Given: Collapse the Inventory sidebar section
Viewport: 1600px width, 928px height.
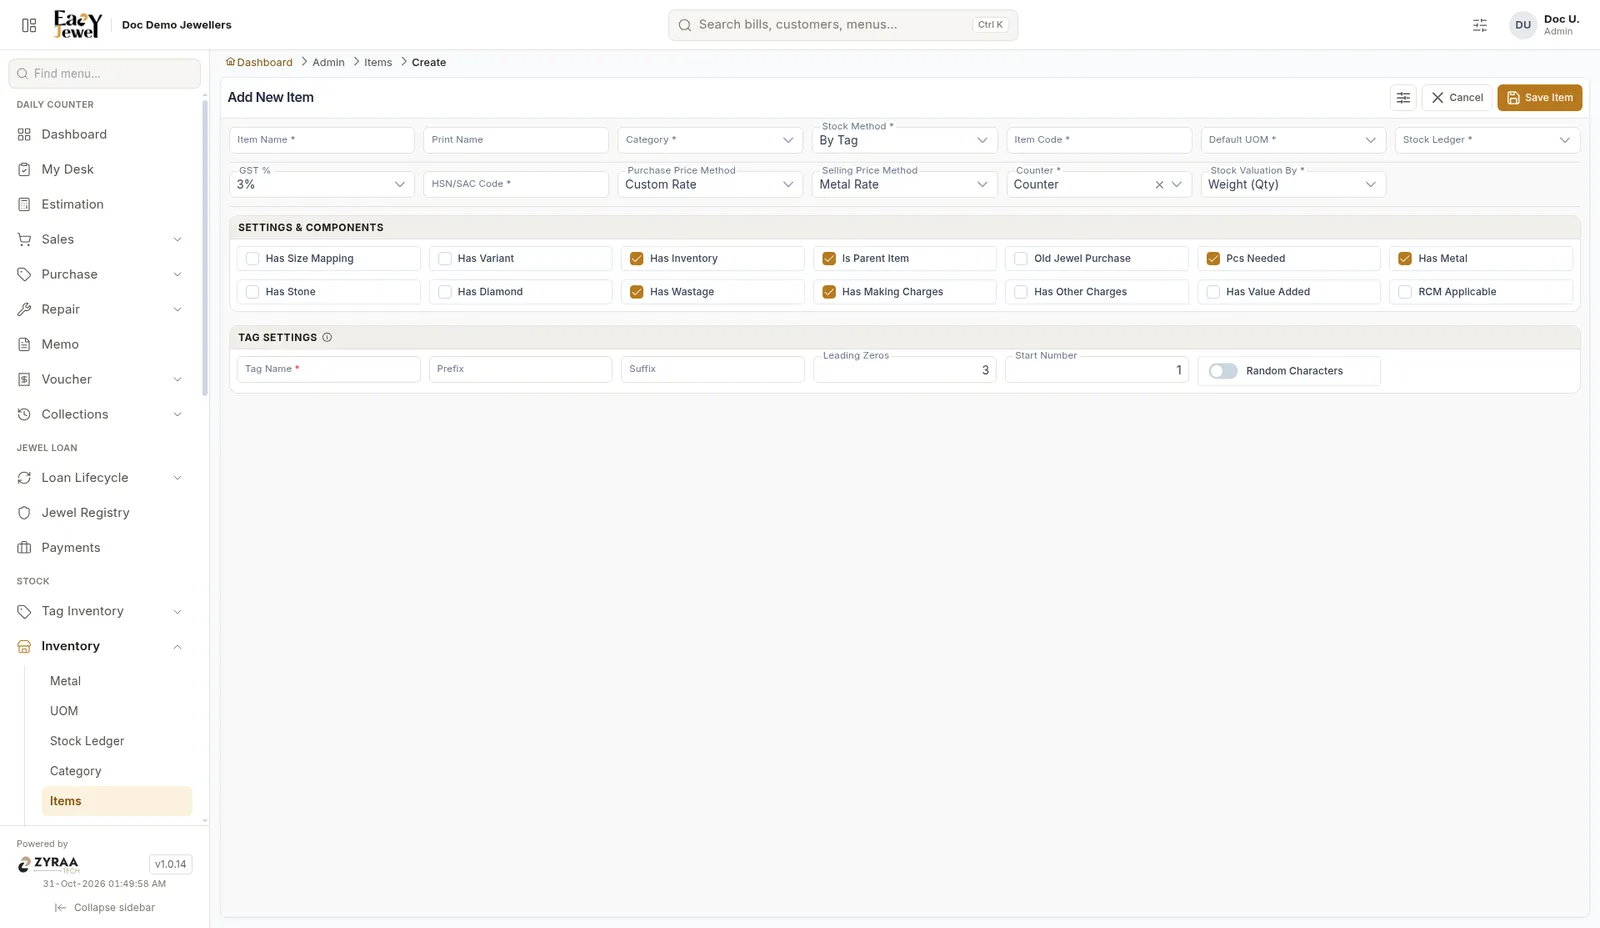Looking at the screenshot, I should (101, 646).
